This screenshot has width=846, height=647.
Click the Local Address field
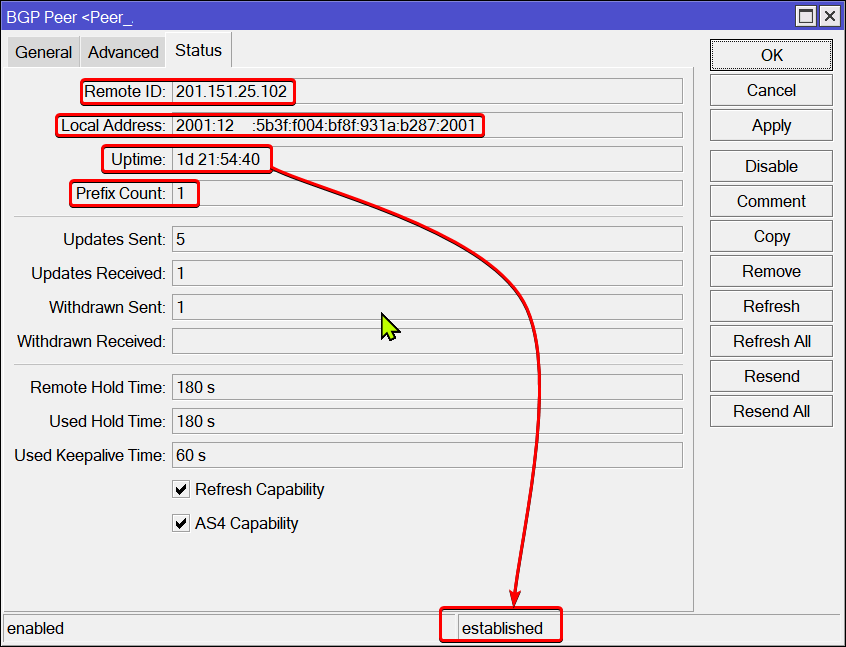pyautogui.click(x=427, y=126)
